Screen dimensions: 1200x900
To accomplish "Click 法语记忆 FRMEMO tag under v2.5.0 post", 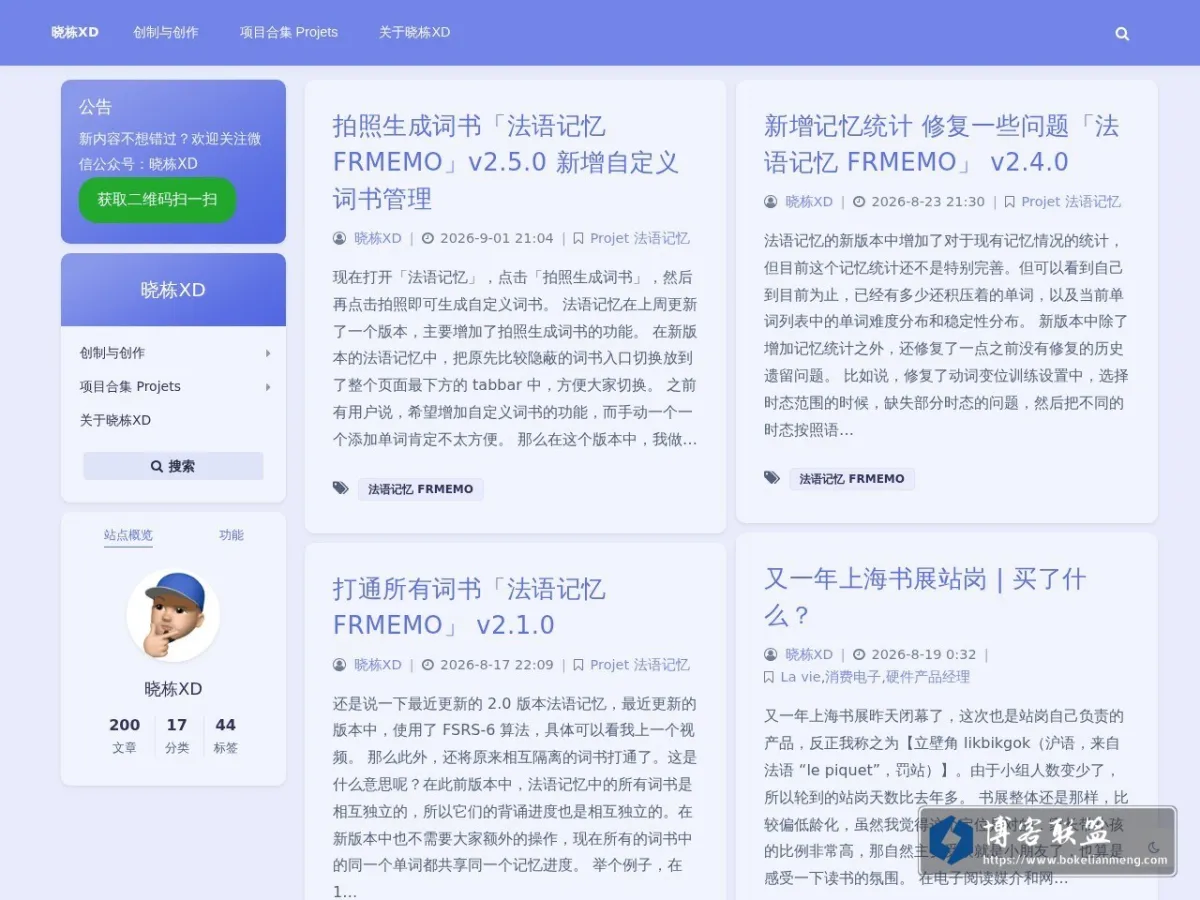I will [x=421, y=489].
